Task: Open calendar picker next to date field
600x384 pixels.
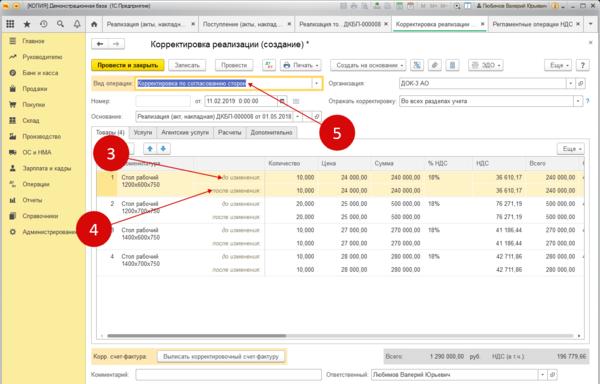Action: pos(282,101)
